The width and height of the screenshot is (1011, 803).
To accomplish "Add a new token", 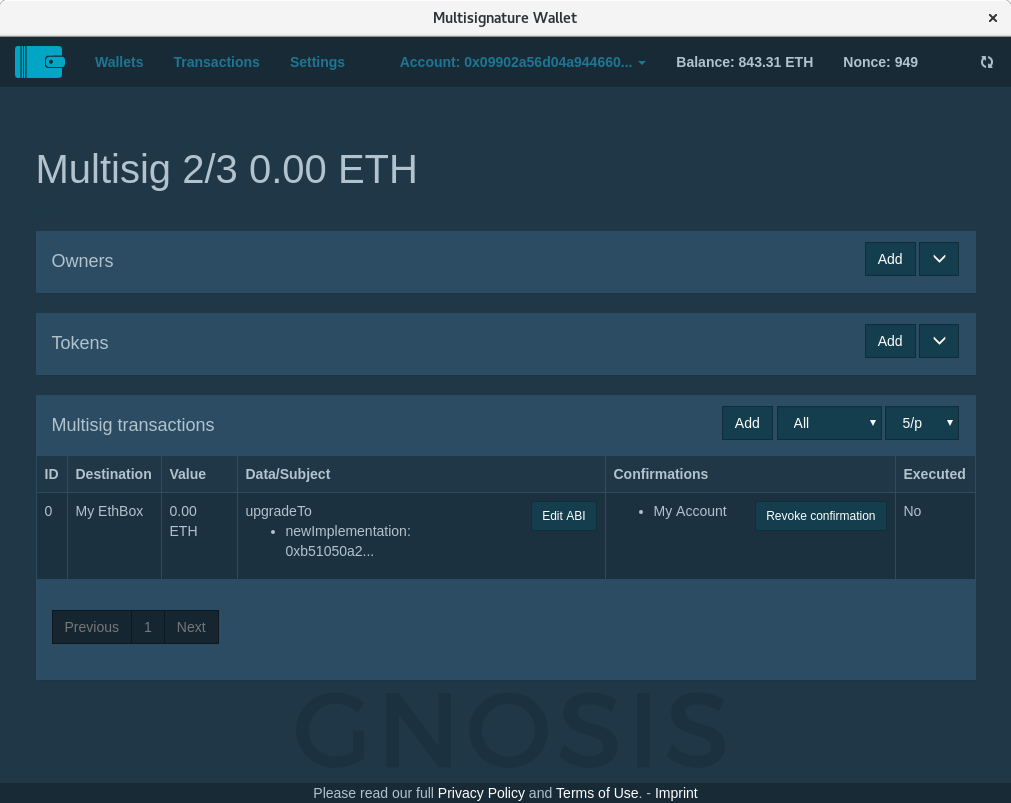I will pos(890,341).
